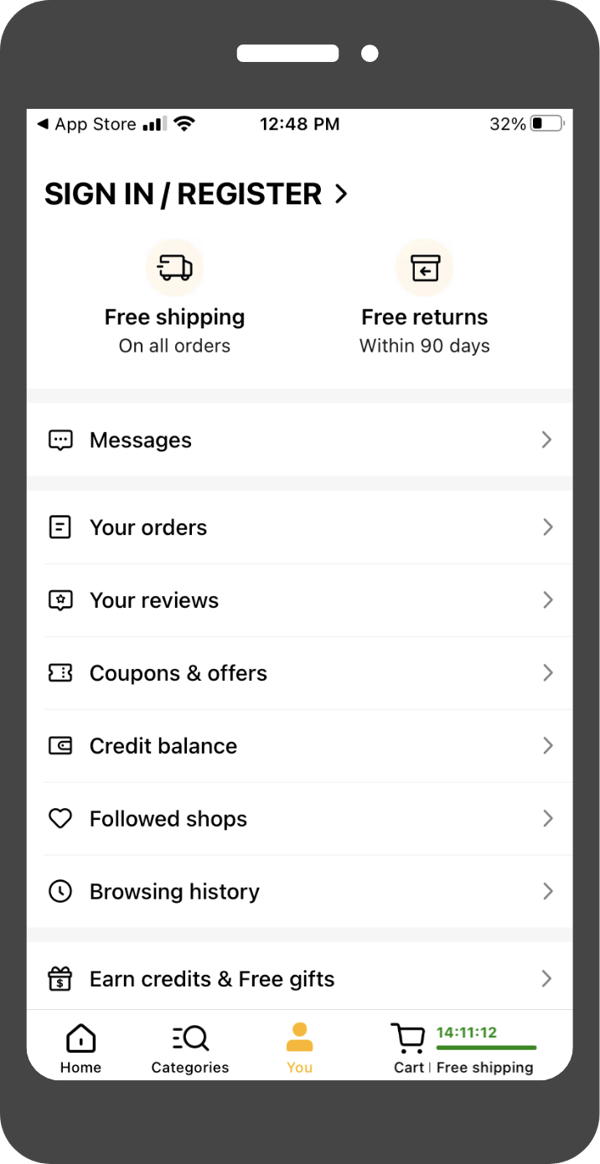
Task: Tap the Followed shops heart icon
Action: [x=60, y=818]
